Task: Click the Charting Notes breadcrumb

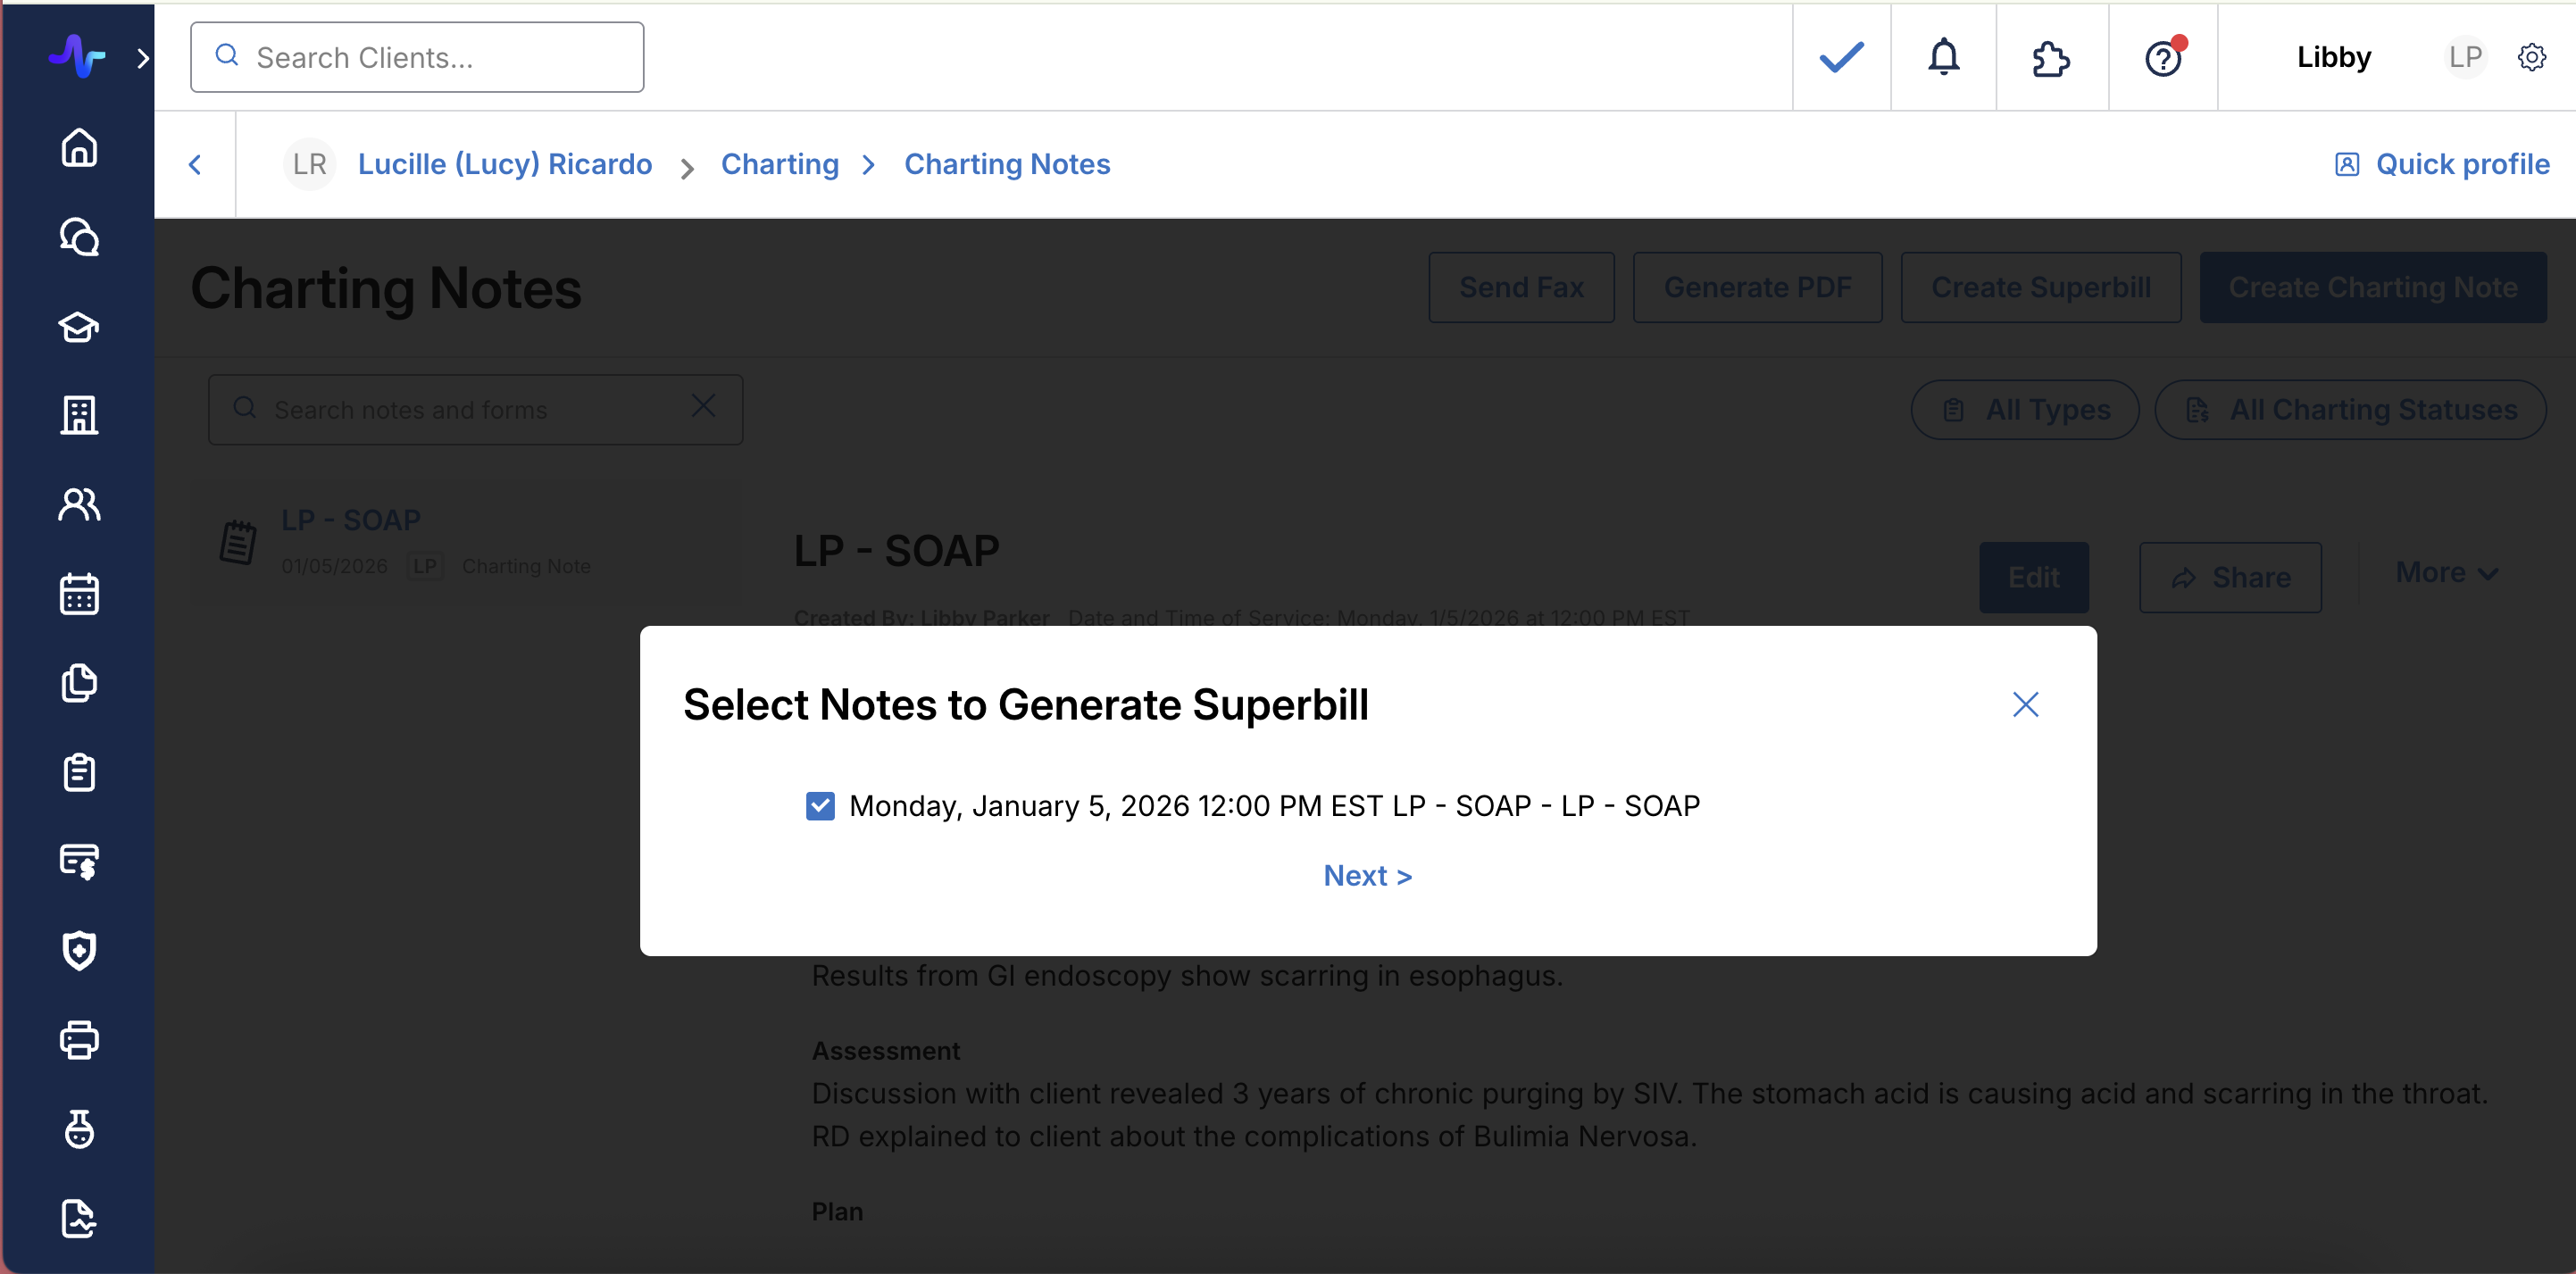Action: pyautogui.click(x=1006, y=164)
